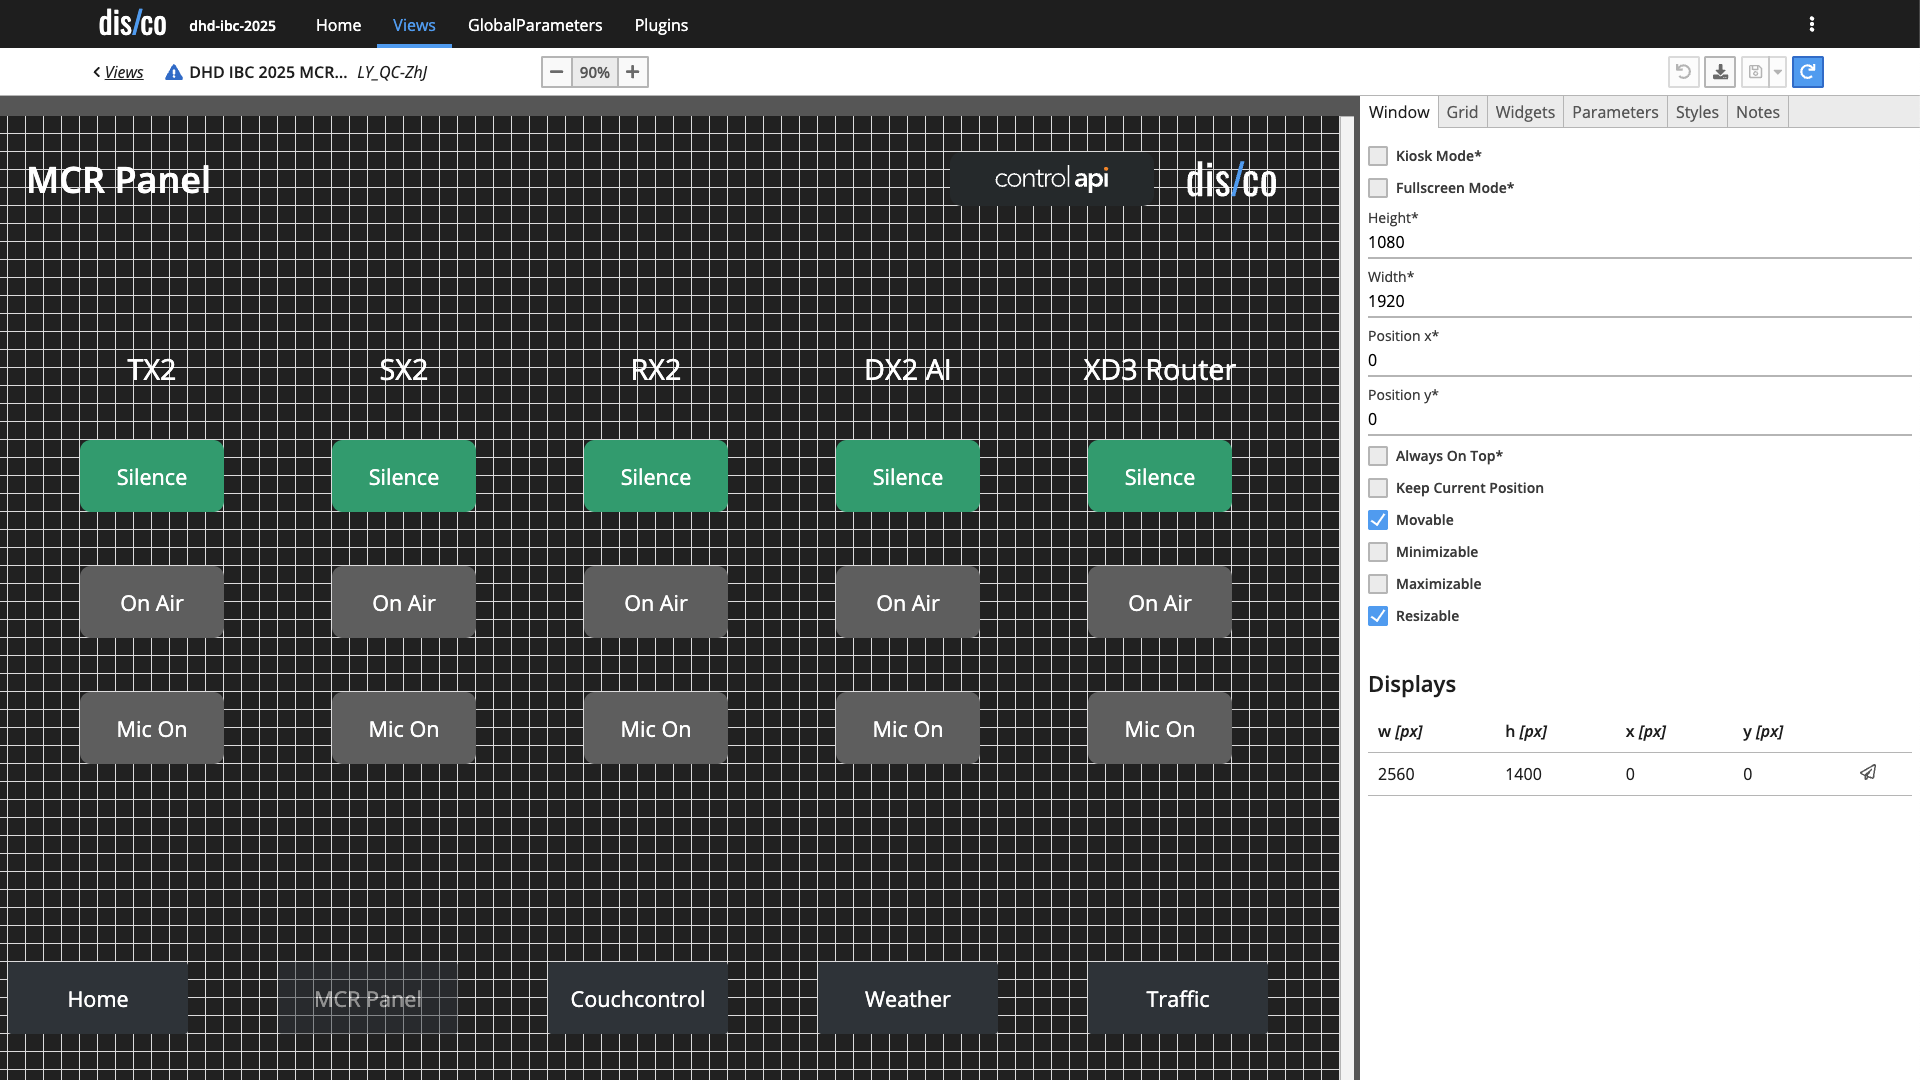
Task: Zoom out with the minus button
Action: (x=557, y=72)
